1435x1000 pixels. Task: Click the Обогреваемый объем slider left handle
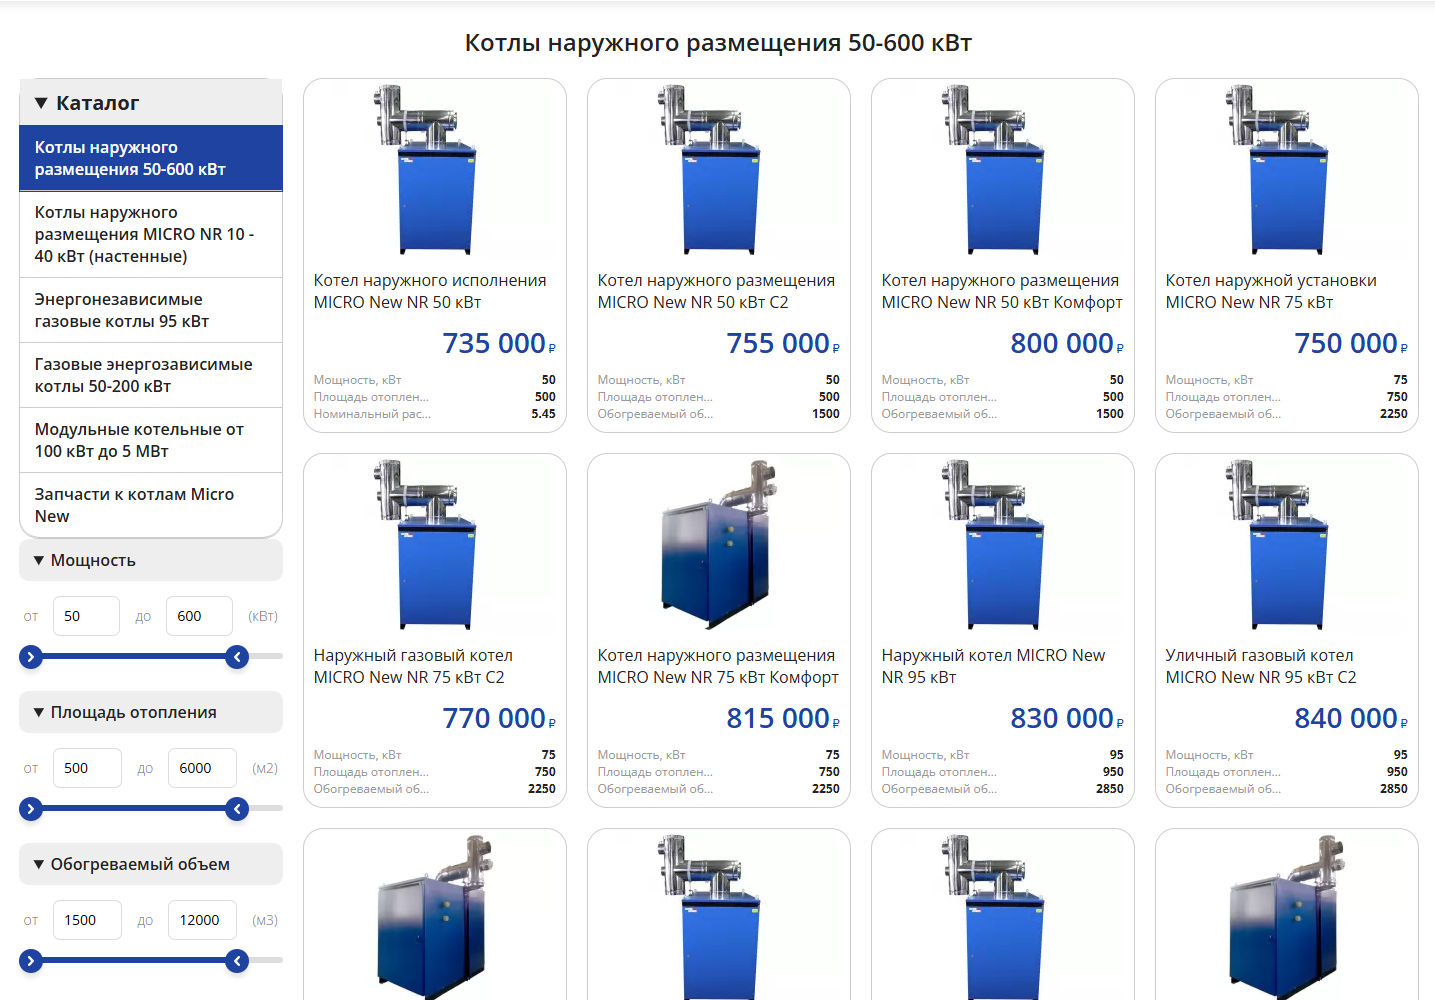[x=31, y=961]
